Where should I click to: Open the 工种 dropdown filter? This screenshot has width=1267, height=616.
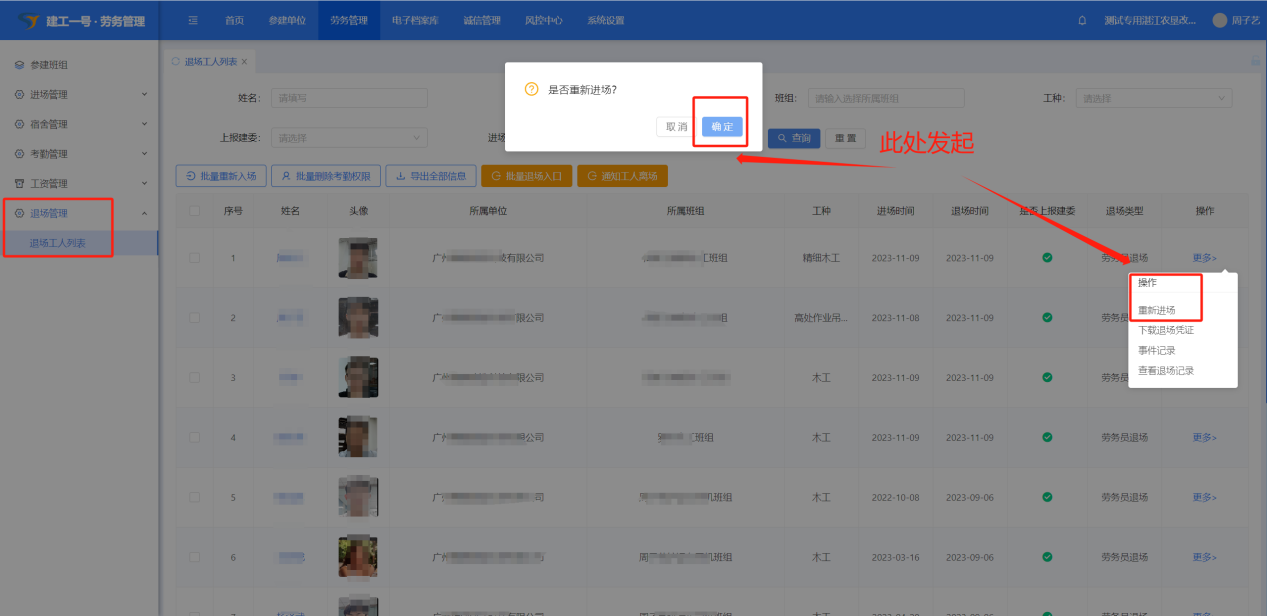(x=1153, y=98)
